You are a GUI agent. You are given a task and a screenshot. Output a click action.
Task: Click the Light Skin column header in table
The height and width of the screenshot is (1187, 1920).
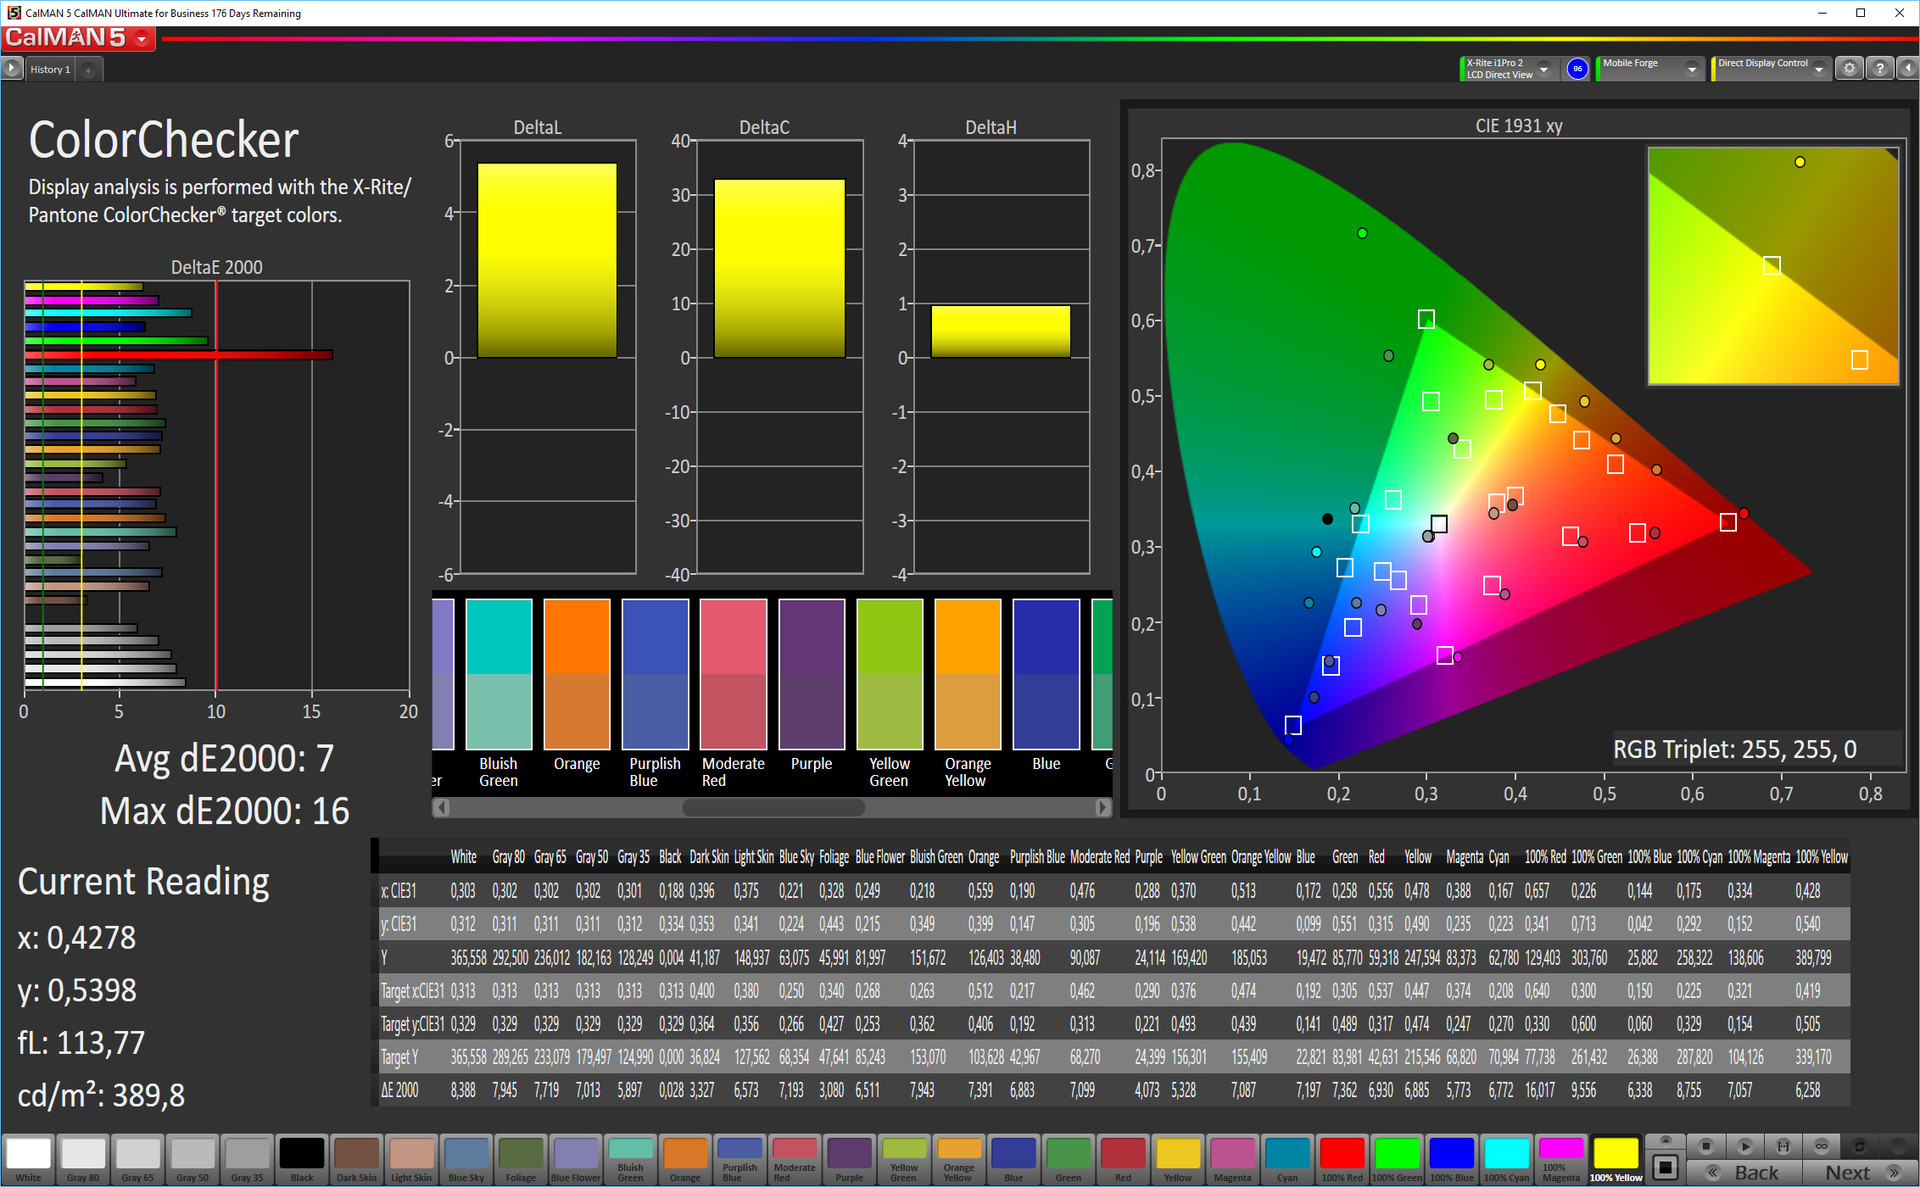click(x=752, y=857)
